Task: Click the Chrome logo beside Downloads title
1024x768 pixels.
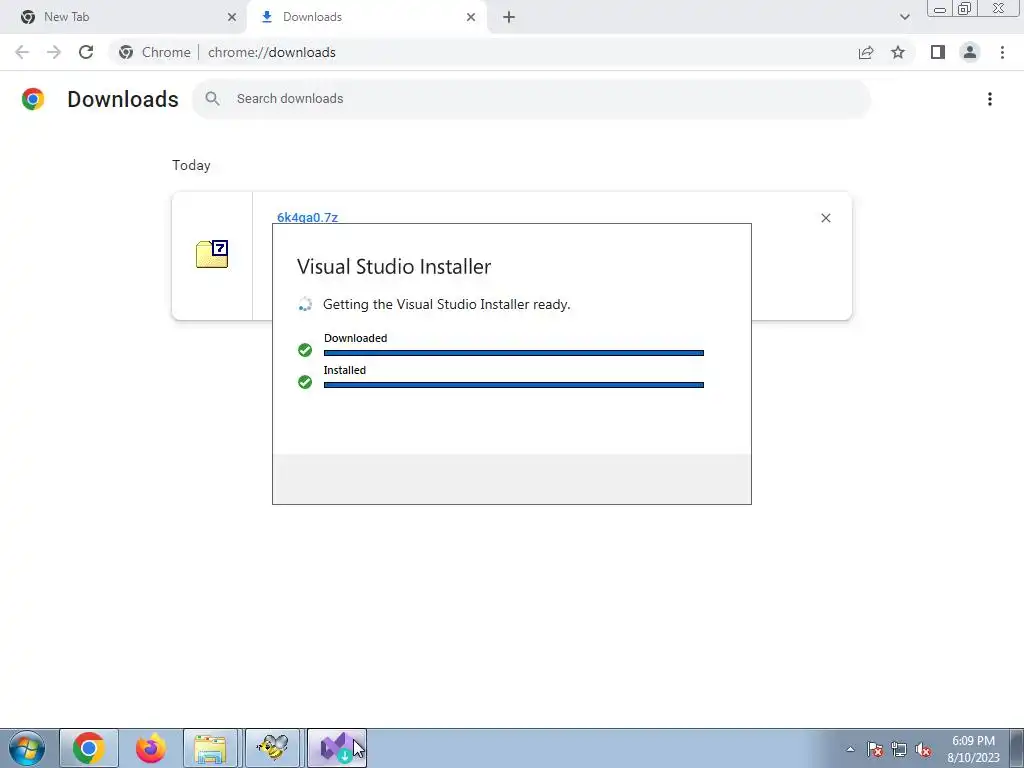Action: click(33, 99)
